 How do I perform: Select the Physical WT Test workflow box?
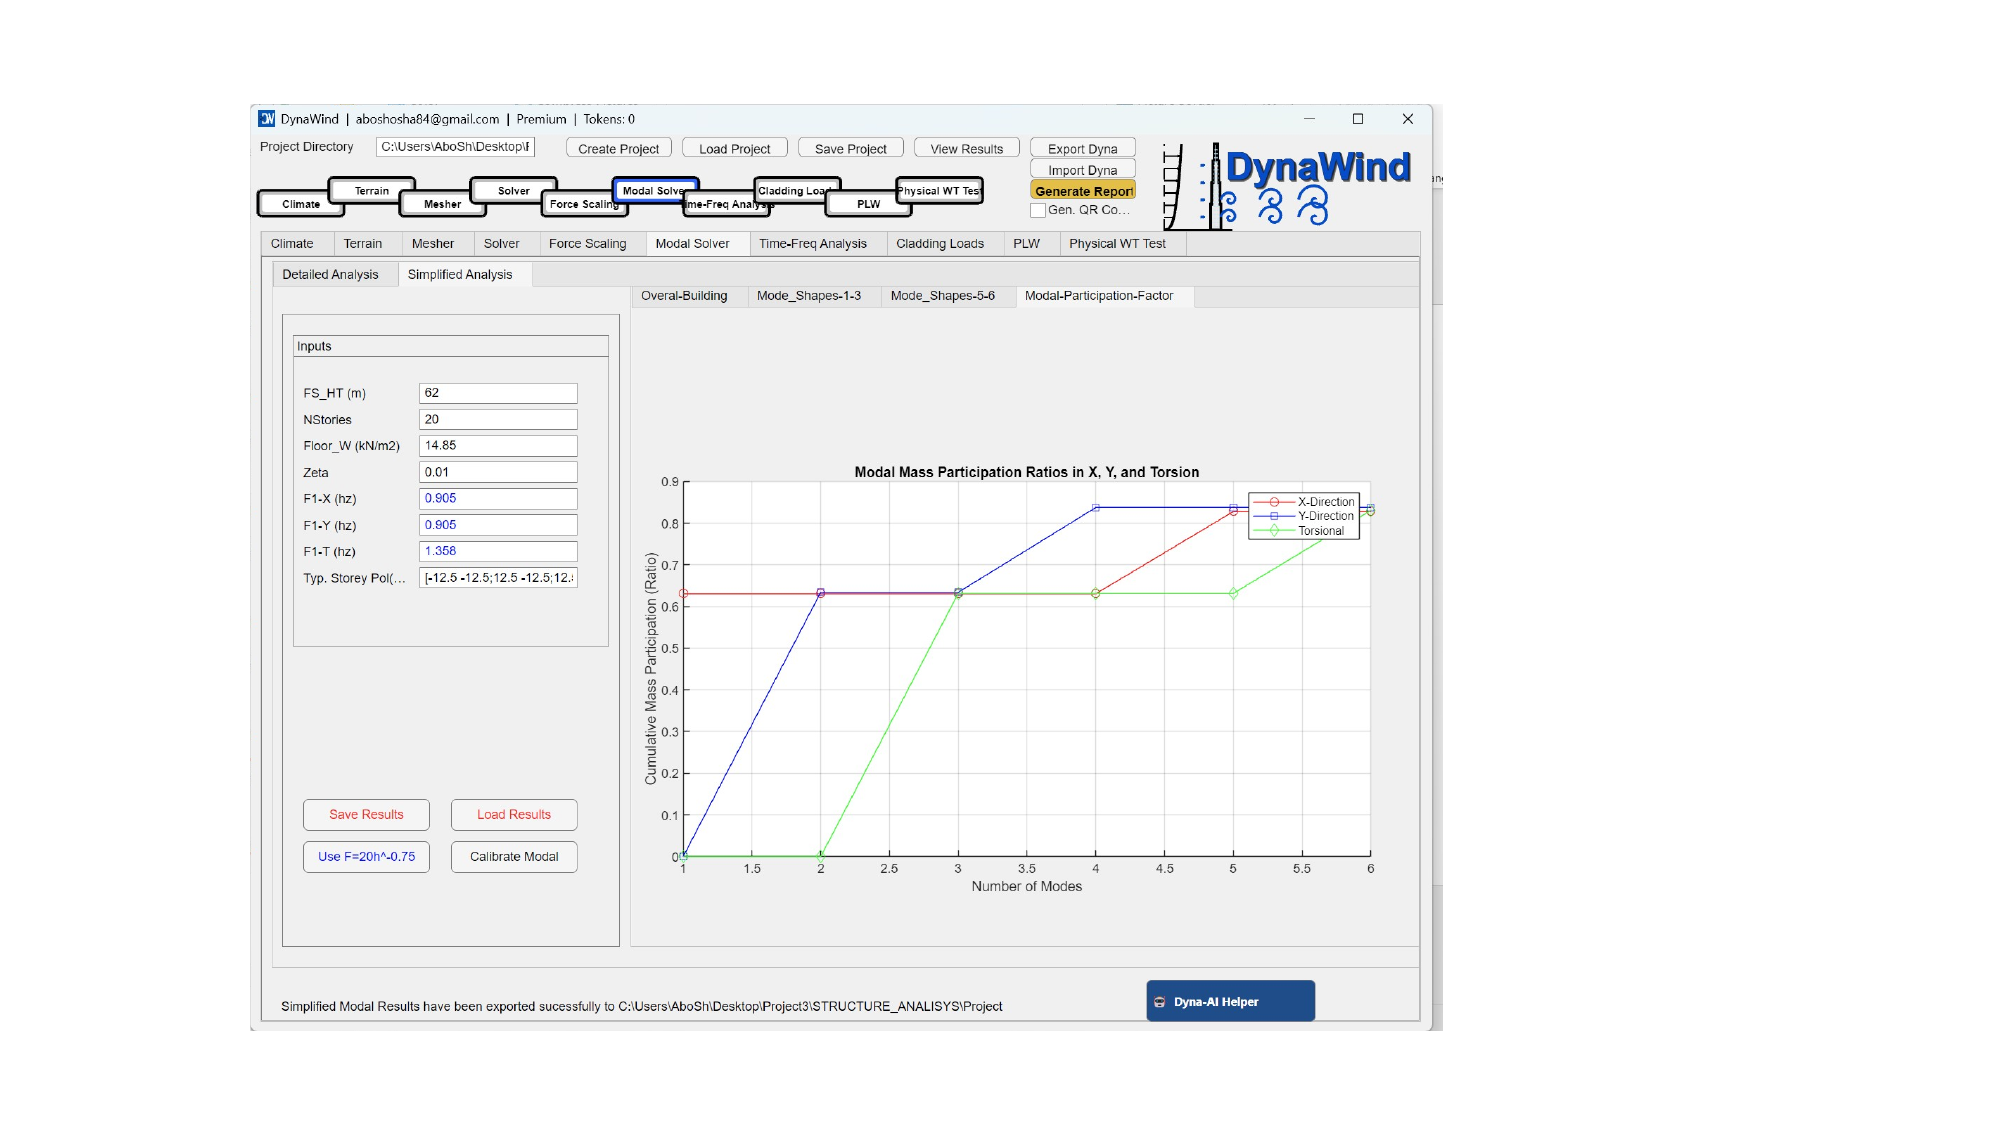(940, 190)
